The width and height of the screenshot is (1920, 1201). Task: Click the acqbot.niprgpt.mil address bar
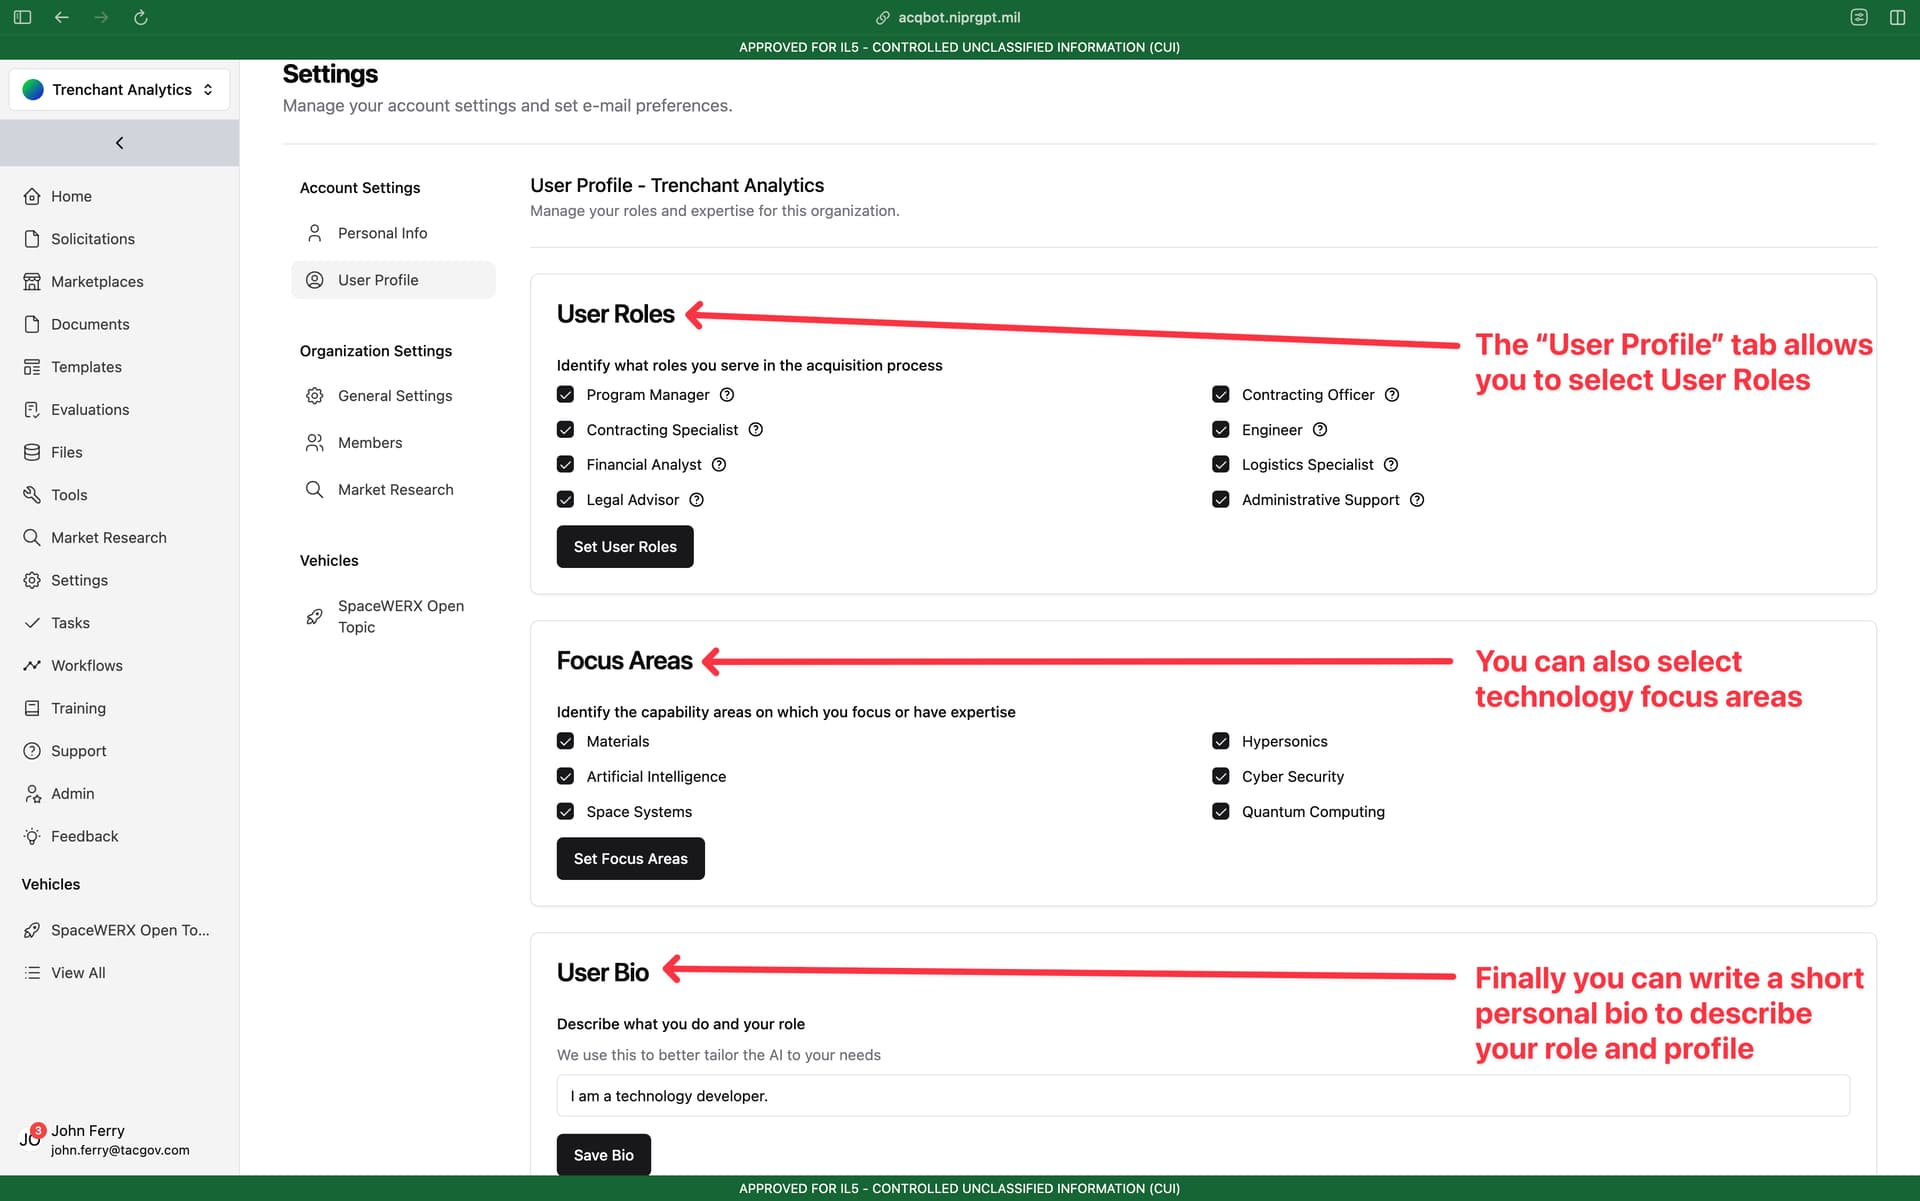coord(949,17)
